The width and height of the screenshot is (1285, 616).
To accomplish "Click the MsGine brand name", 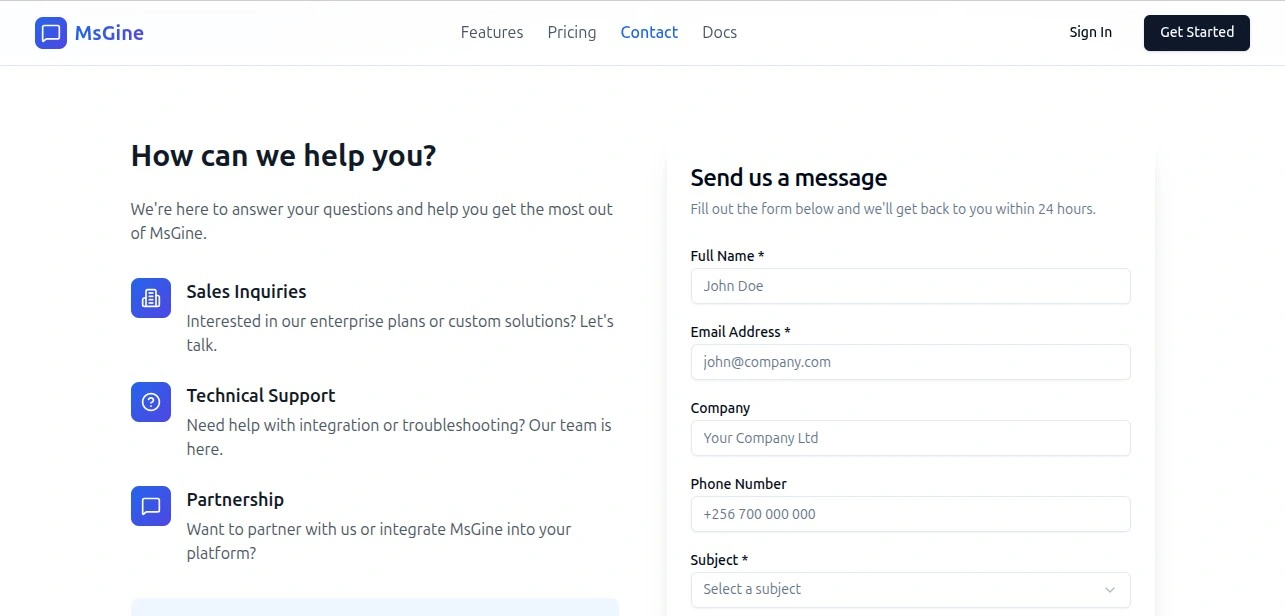I will tap(109, 33).
